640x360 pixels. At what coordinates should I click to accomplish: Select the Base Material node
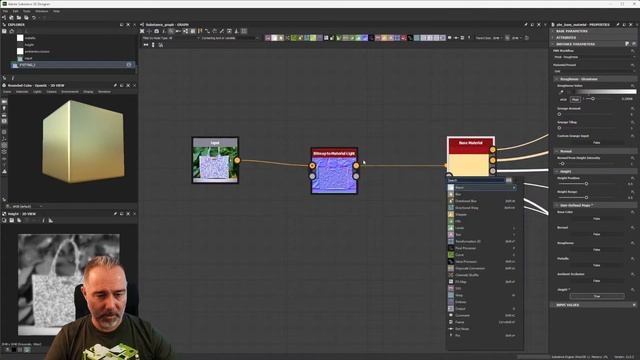[471, 157]
